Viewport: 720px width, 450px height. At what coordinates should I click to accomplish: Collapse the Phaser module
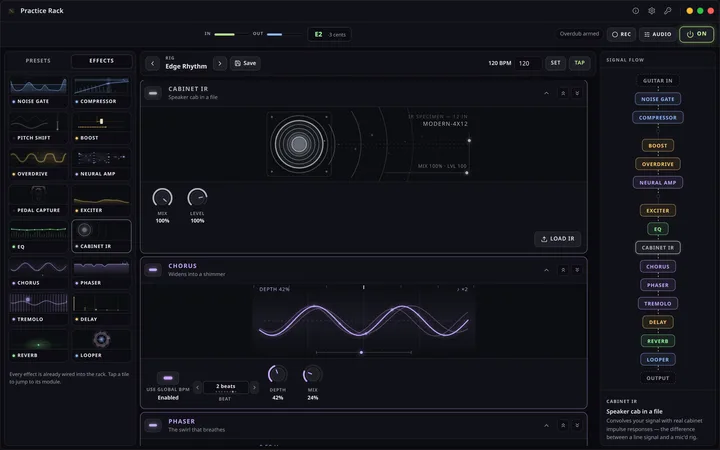tap(546, 426)
